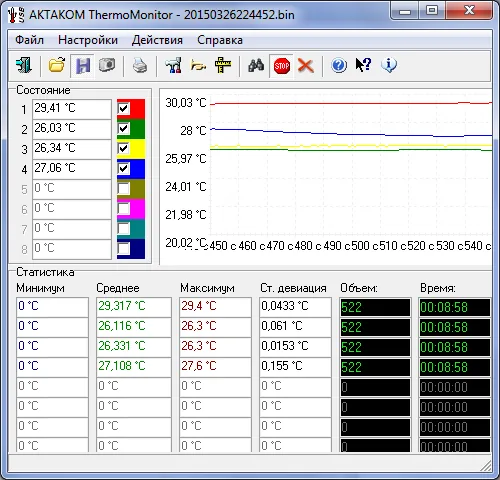Uncheck channel 1 red checkbox
The image size is (500, 480).
click(123, 109)
